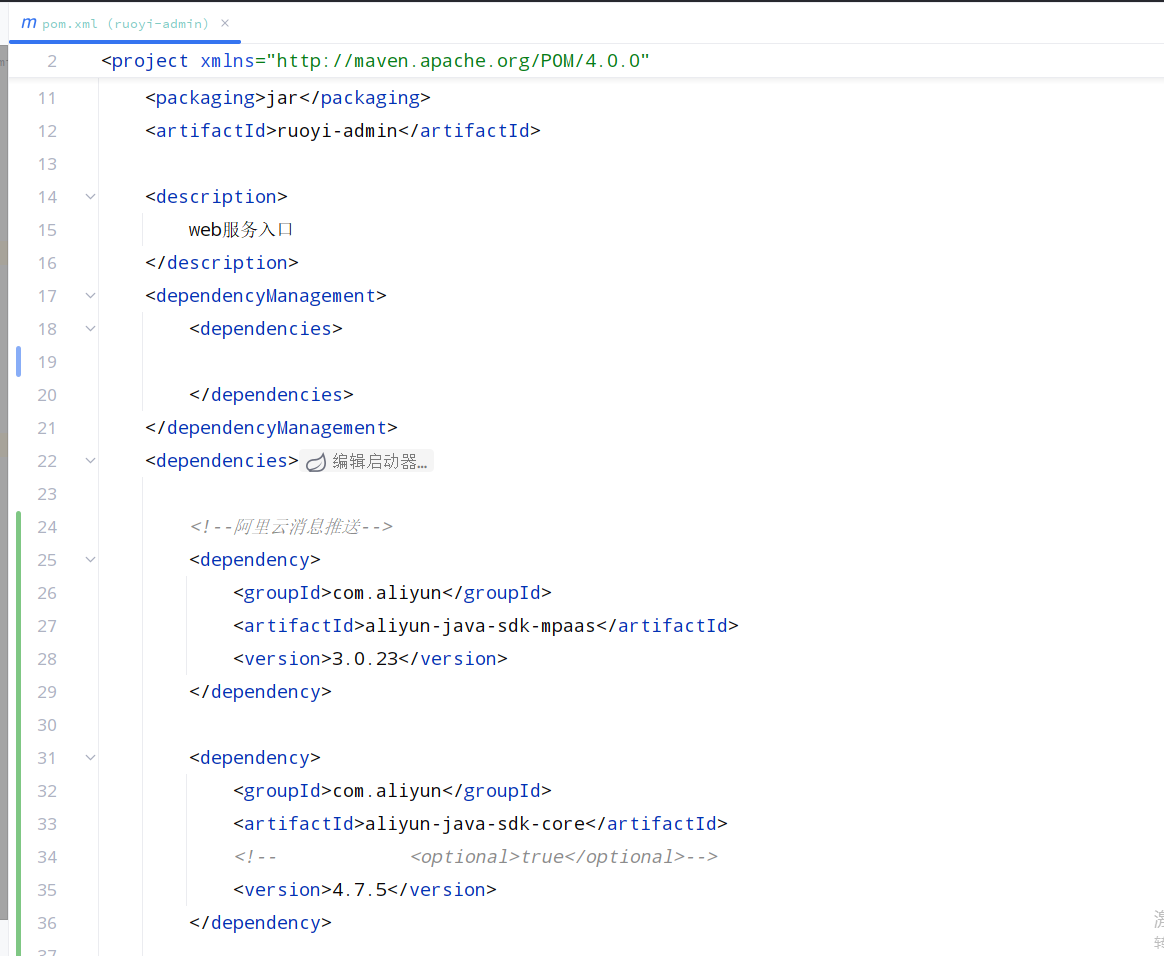This screenshot has height=956, width=1164.
Task: Click the web服务入口 description text
Action: tap(240, 229)
